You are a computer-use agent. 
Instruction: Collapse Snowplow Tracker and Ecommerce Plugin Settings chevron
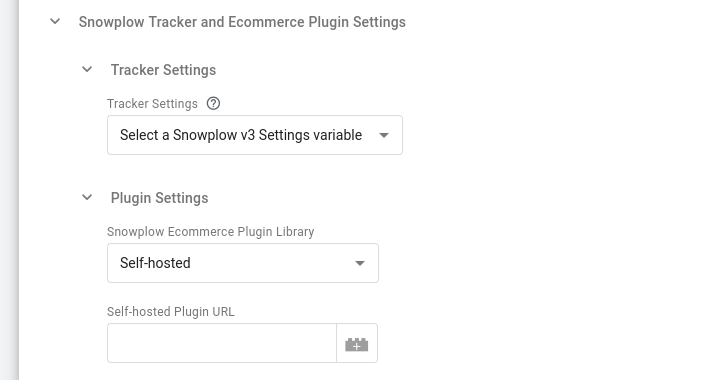pos(55,21)
